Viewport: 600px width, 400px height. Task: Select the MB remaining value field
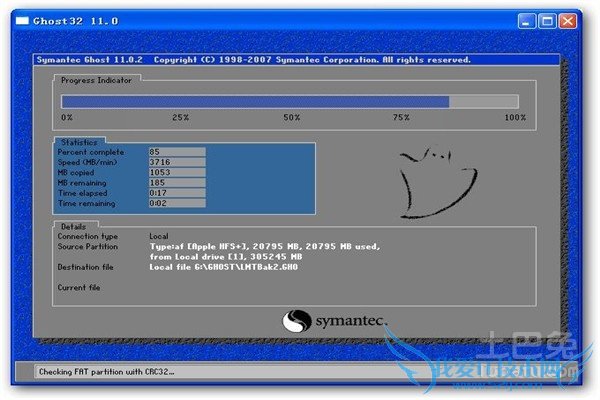(x=176, y=183)
